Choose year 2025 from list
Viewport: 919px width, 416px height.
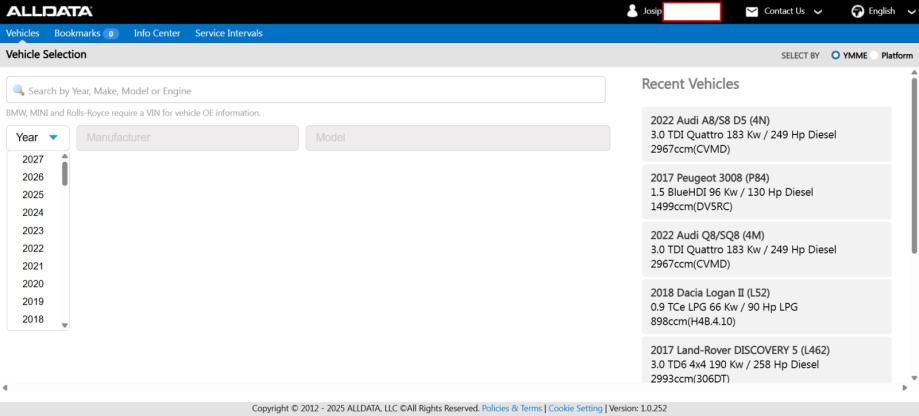point(33,195)
